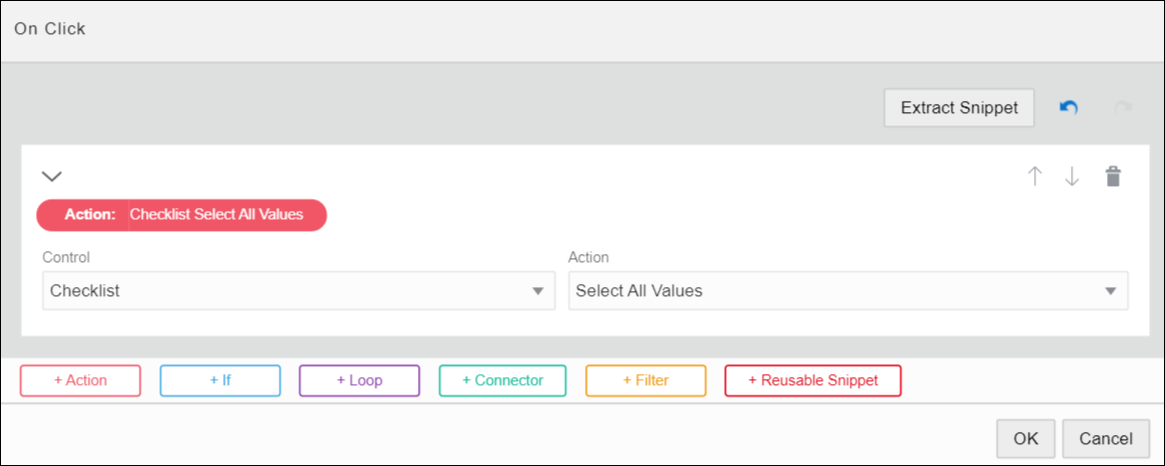The image size is (1165, 466).
Task: Confirm with the OK button
Action: tap(1026, 439)
